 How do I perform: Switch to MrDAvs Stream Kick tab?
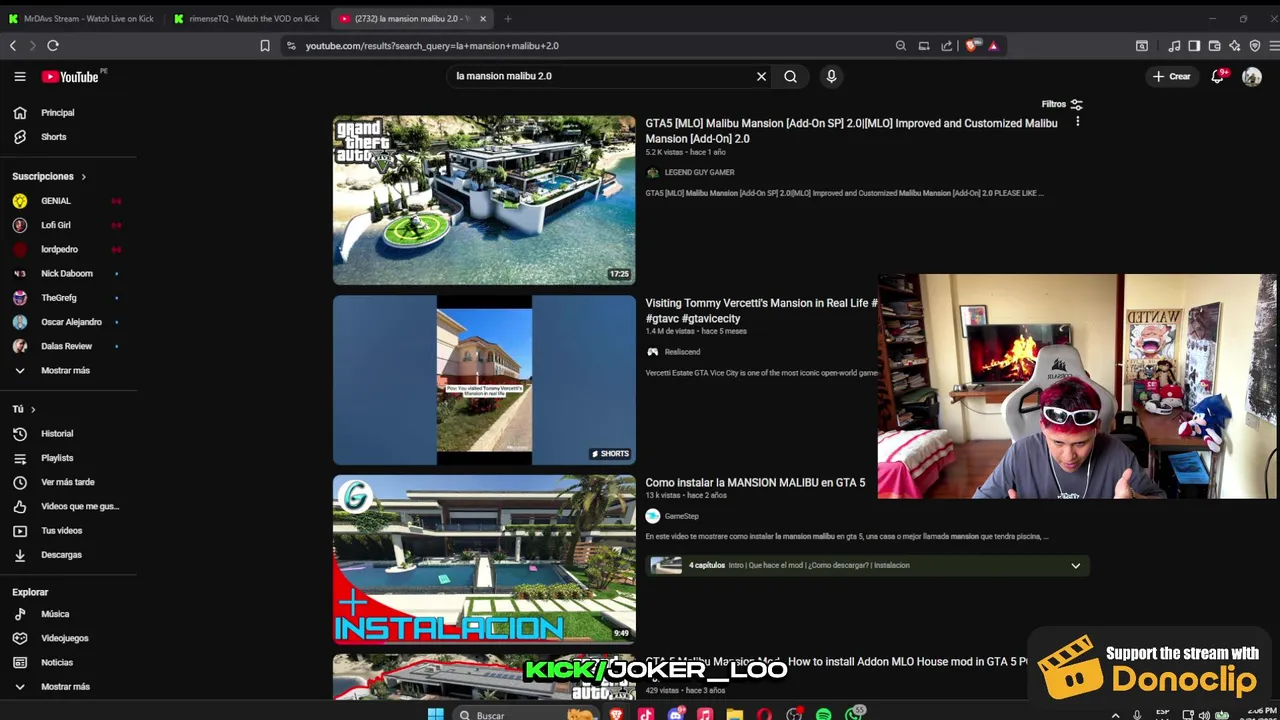pos(82,18)
